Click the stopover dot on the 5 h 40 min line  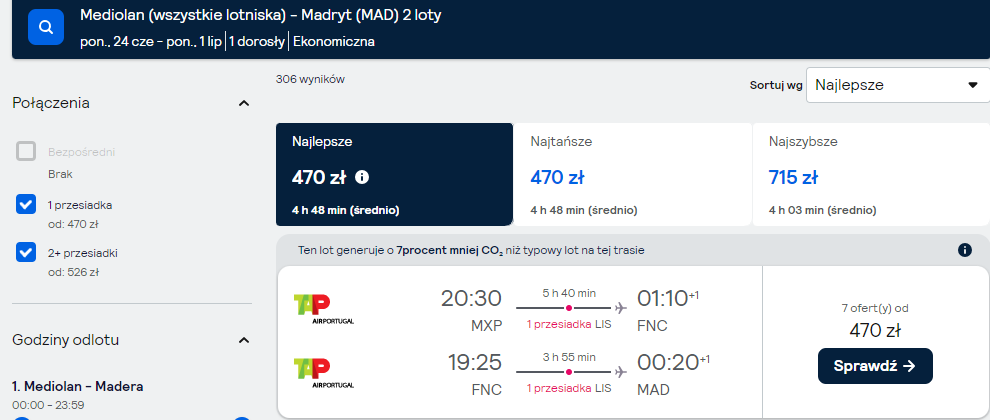coord(569,308)
